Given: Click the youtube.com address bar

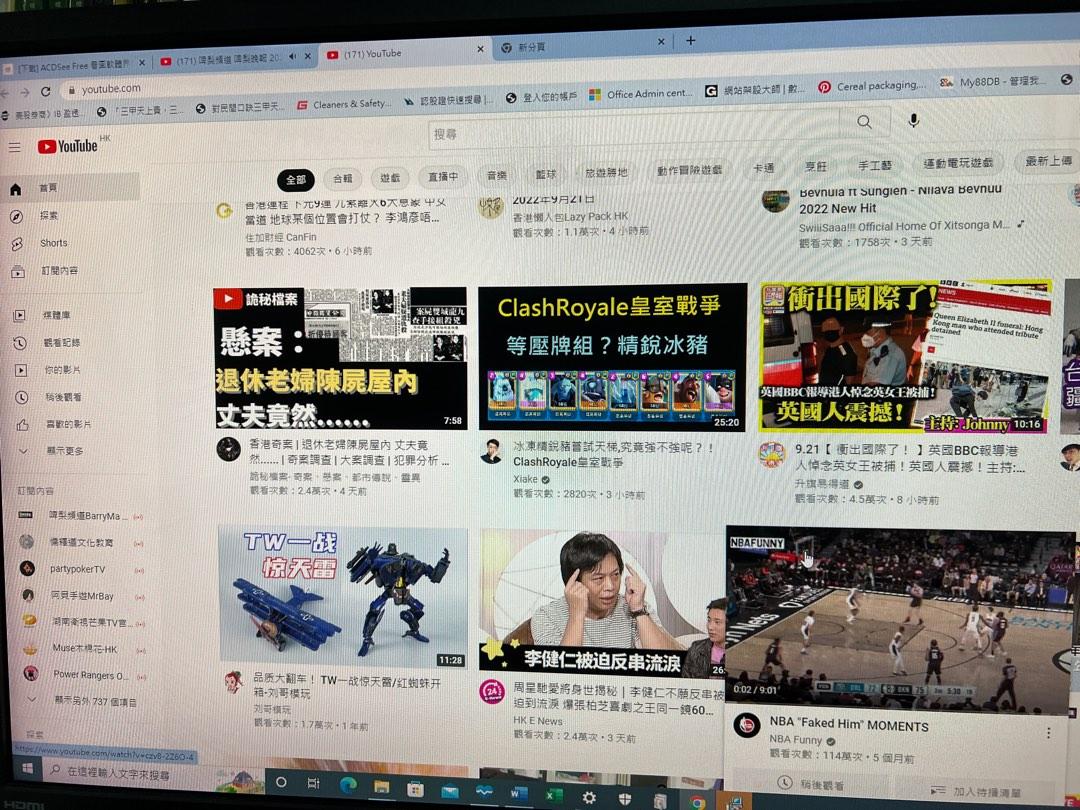Looking at the screenshot, I should click(112, 89).
